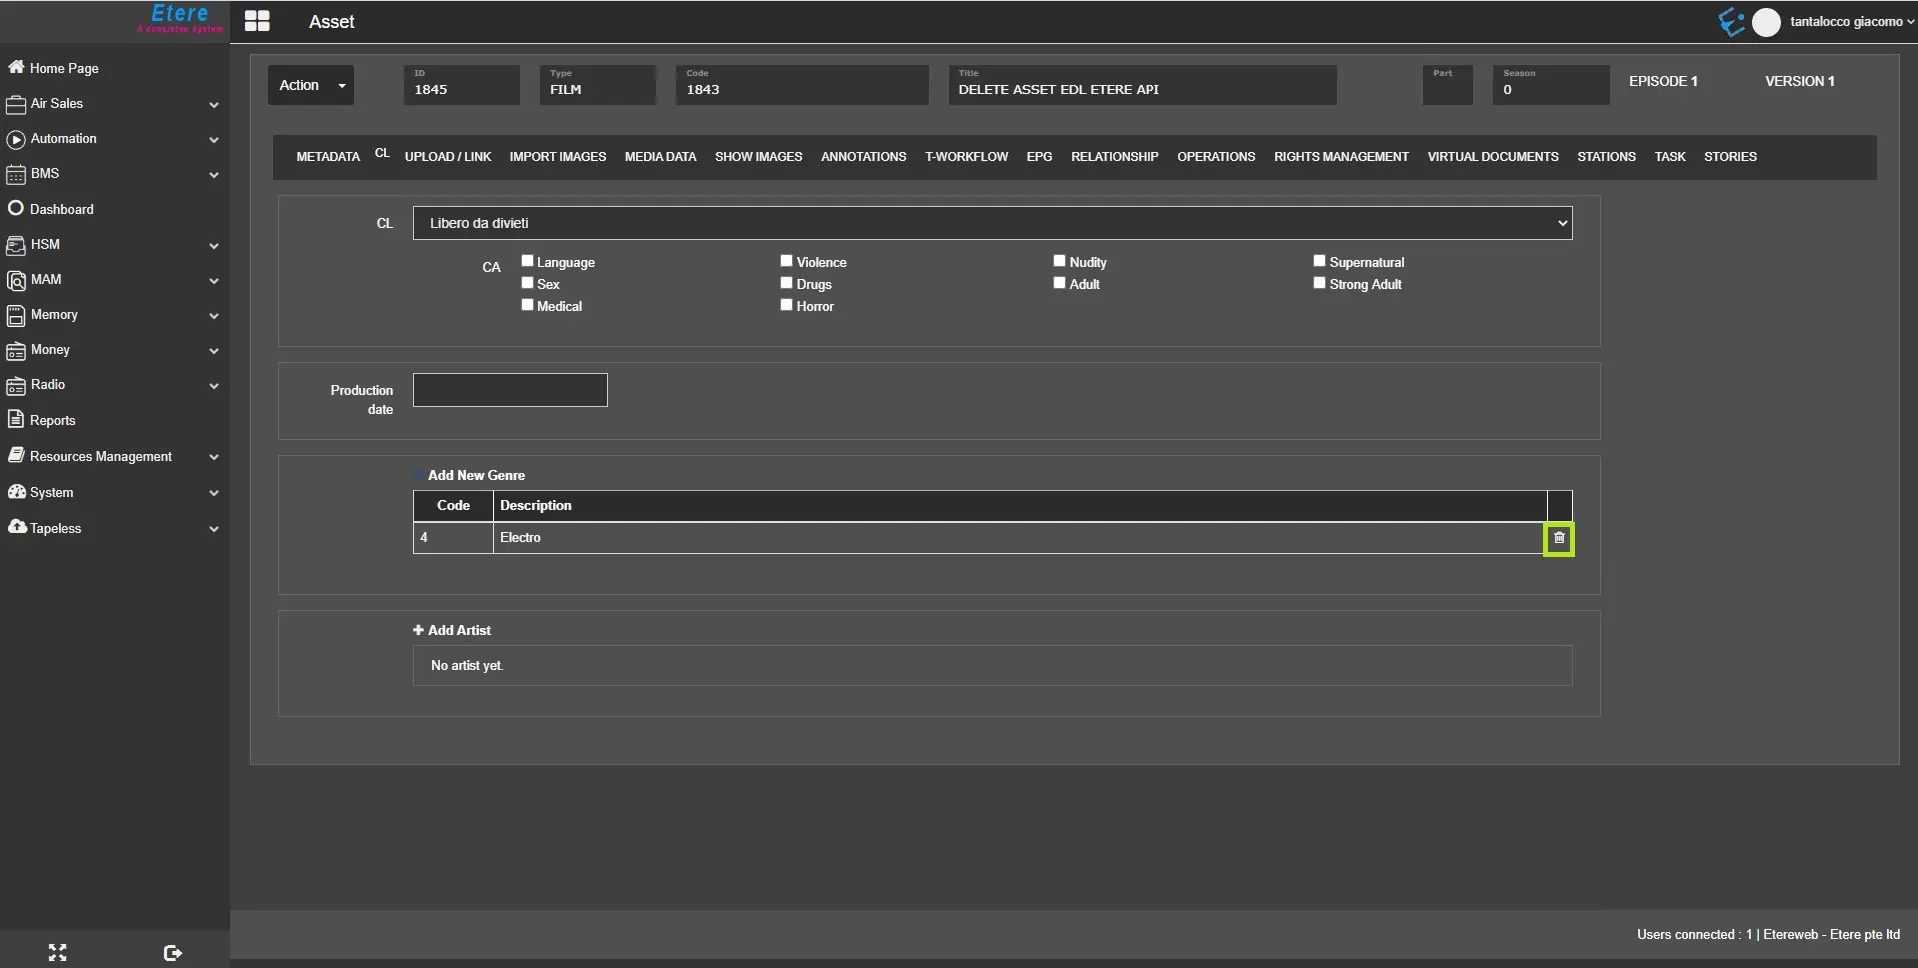Click the logout icon at sidebar bottom

[172, 953]
